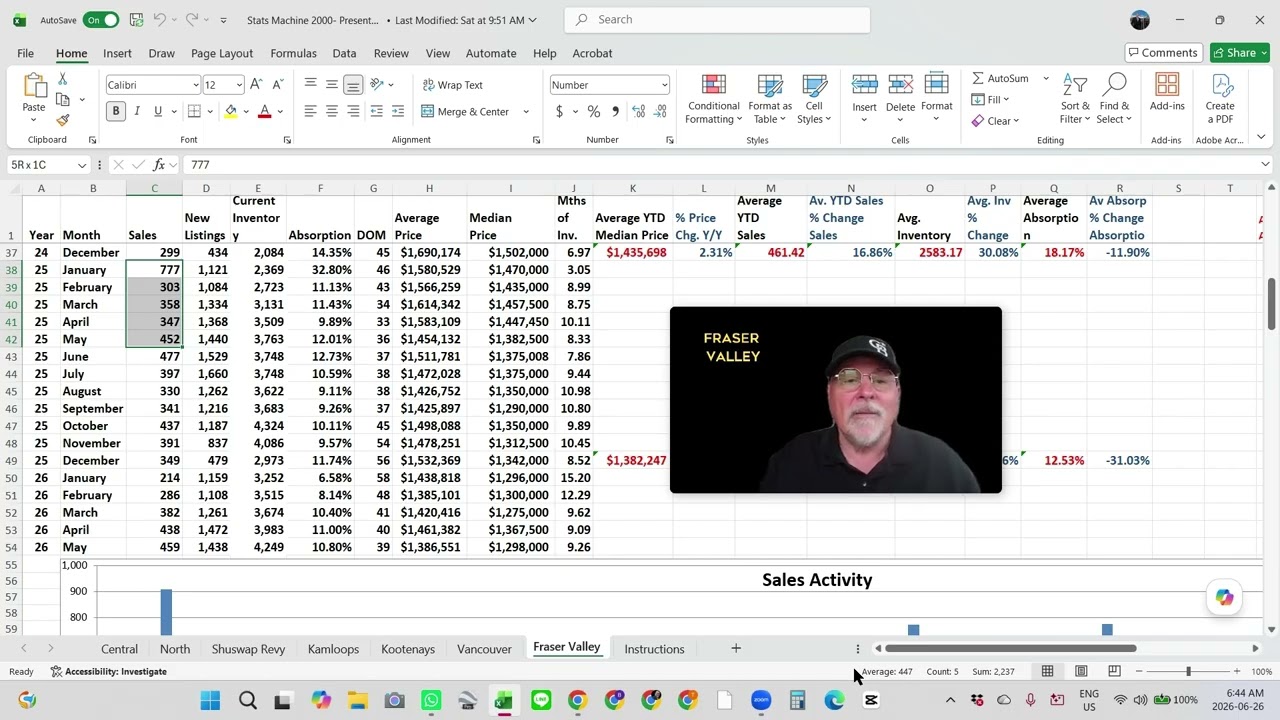
Task: Click the Search box in title bar
Action: pos(717,20)
